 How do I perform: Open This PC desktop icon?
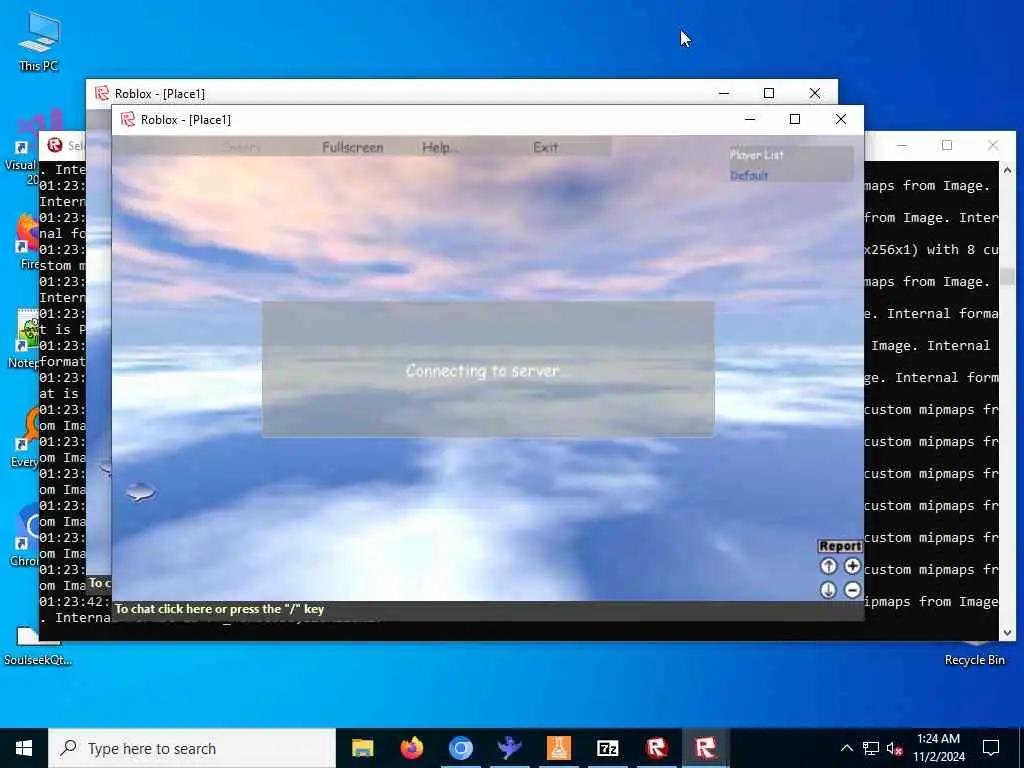(39, 41)
